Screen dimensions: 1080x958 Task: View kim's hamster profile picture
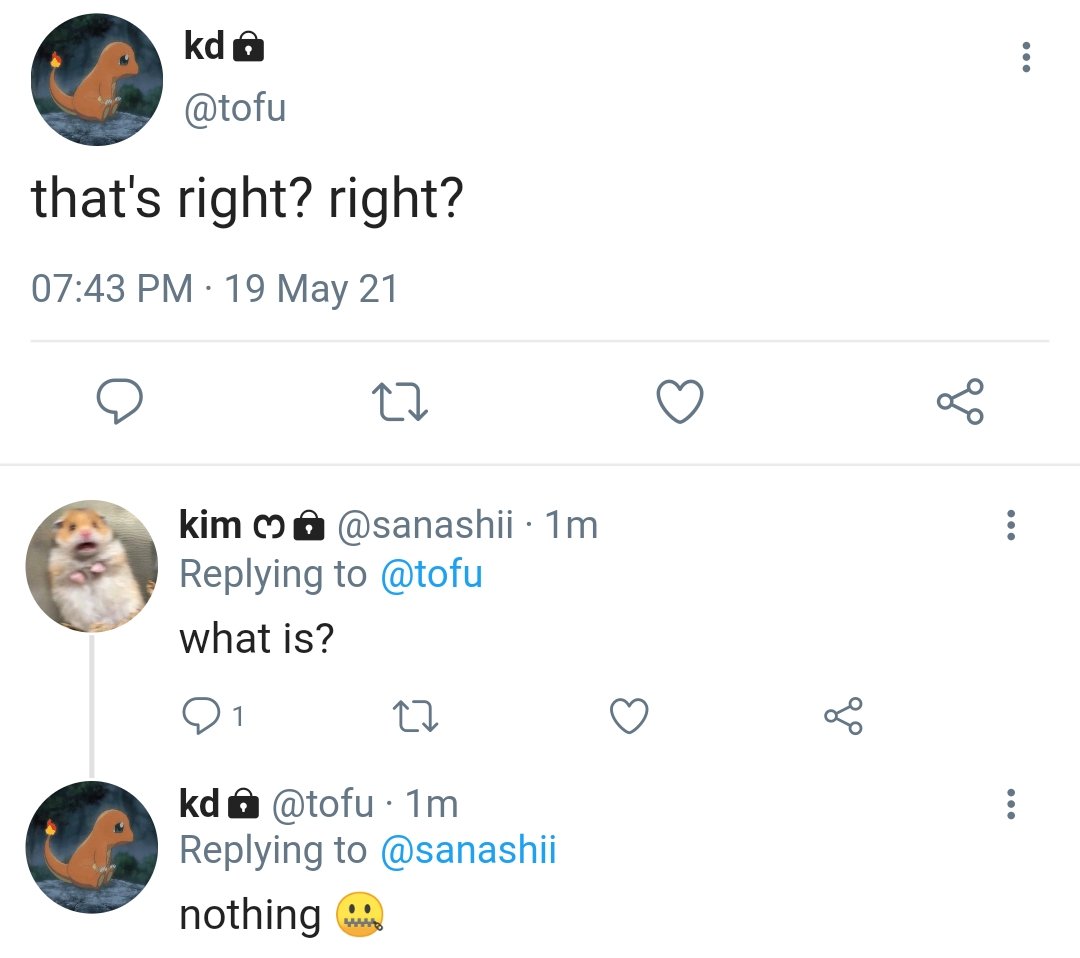tap(92, 566)
